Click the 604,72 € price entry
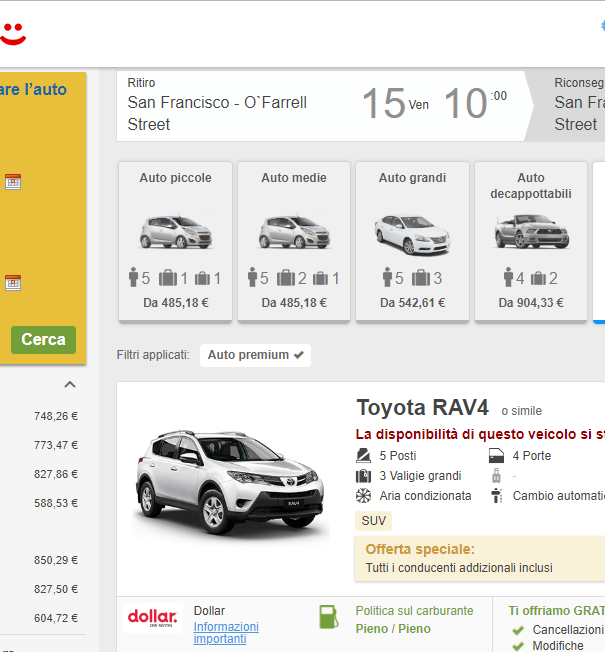This screenshot has height=652, width=605. [x=56, y=618]
